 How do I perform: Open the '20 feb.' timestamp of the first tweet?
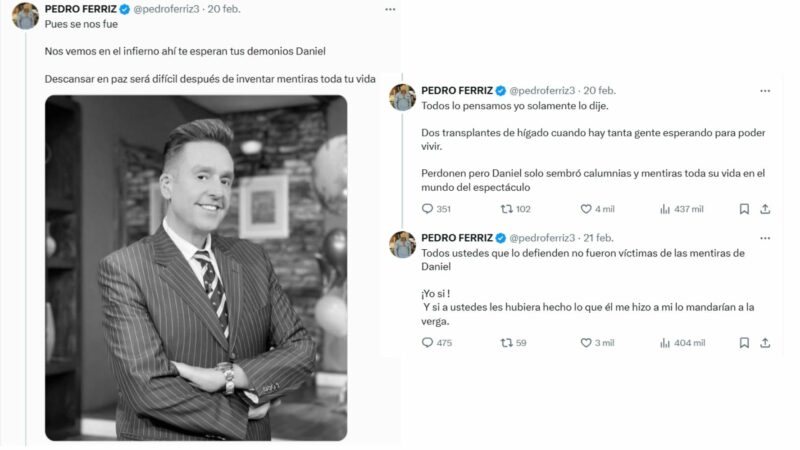224,9
